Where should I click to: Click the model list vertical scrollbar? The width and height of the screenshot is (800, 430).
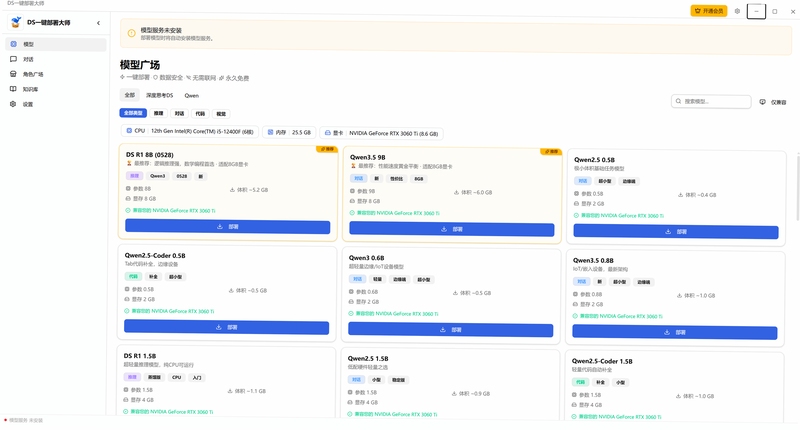click(x=797, y=189)
